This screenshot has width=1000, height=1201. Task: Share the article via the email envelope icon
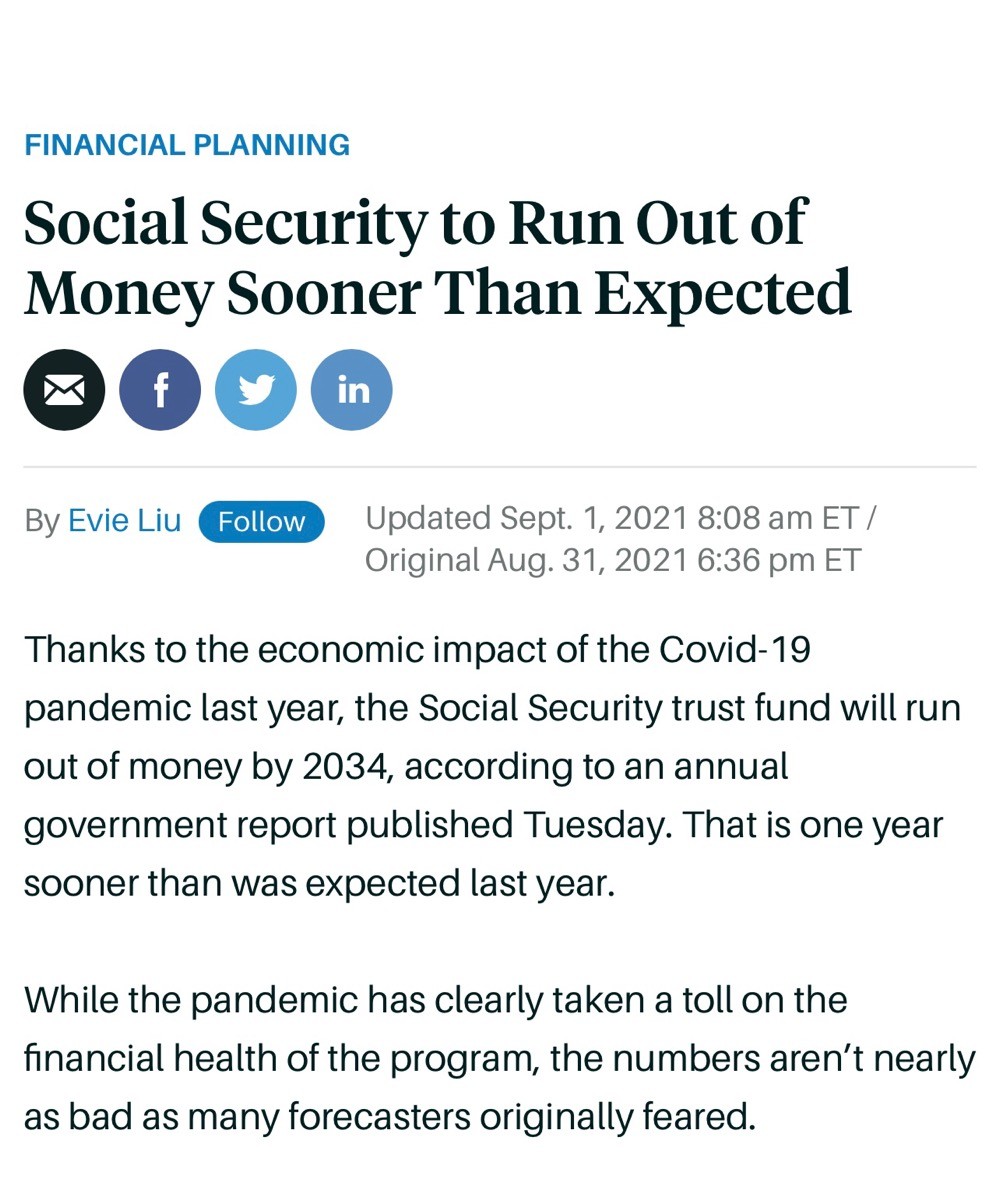64,390
